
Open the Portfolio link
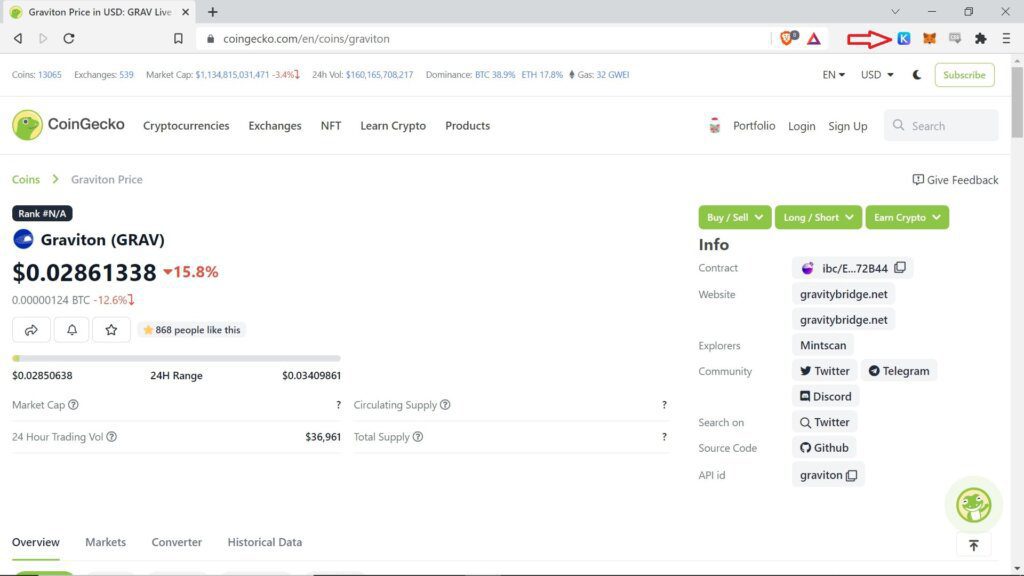pyautogui.click(x=754, y=125)
